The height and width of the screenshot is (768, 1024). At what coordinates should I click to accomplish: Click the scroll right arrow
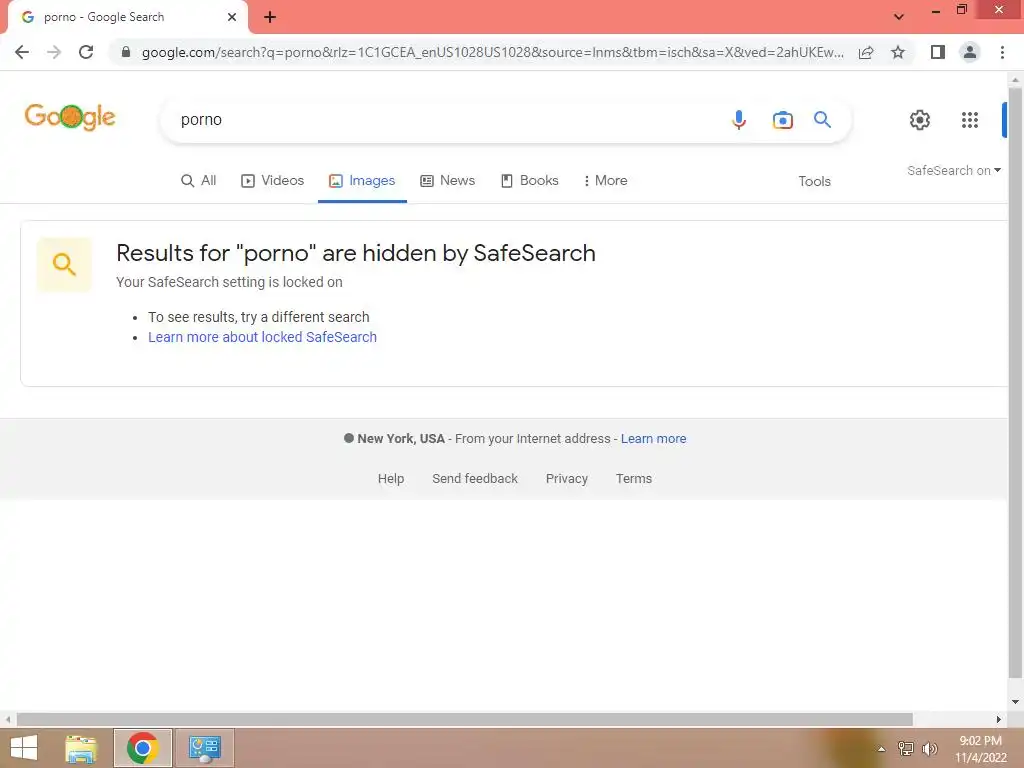[999, 719]
